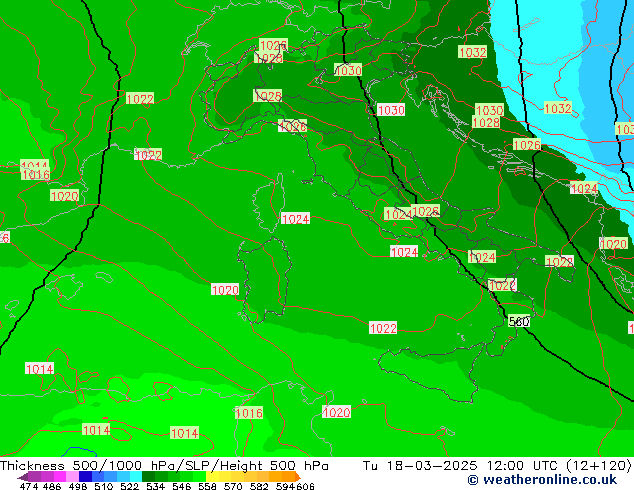The width and height of the screenshot is (634, 490).
Task: Pick the brightest green legend swatch
Action: [x=199, y=477]
